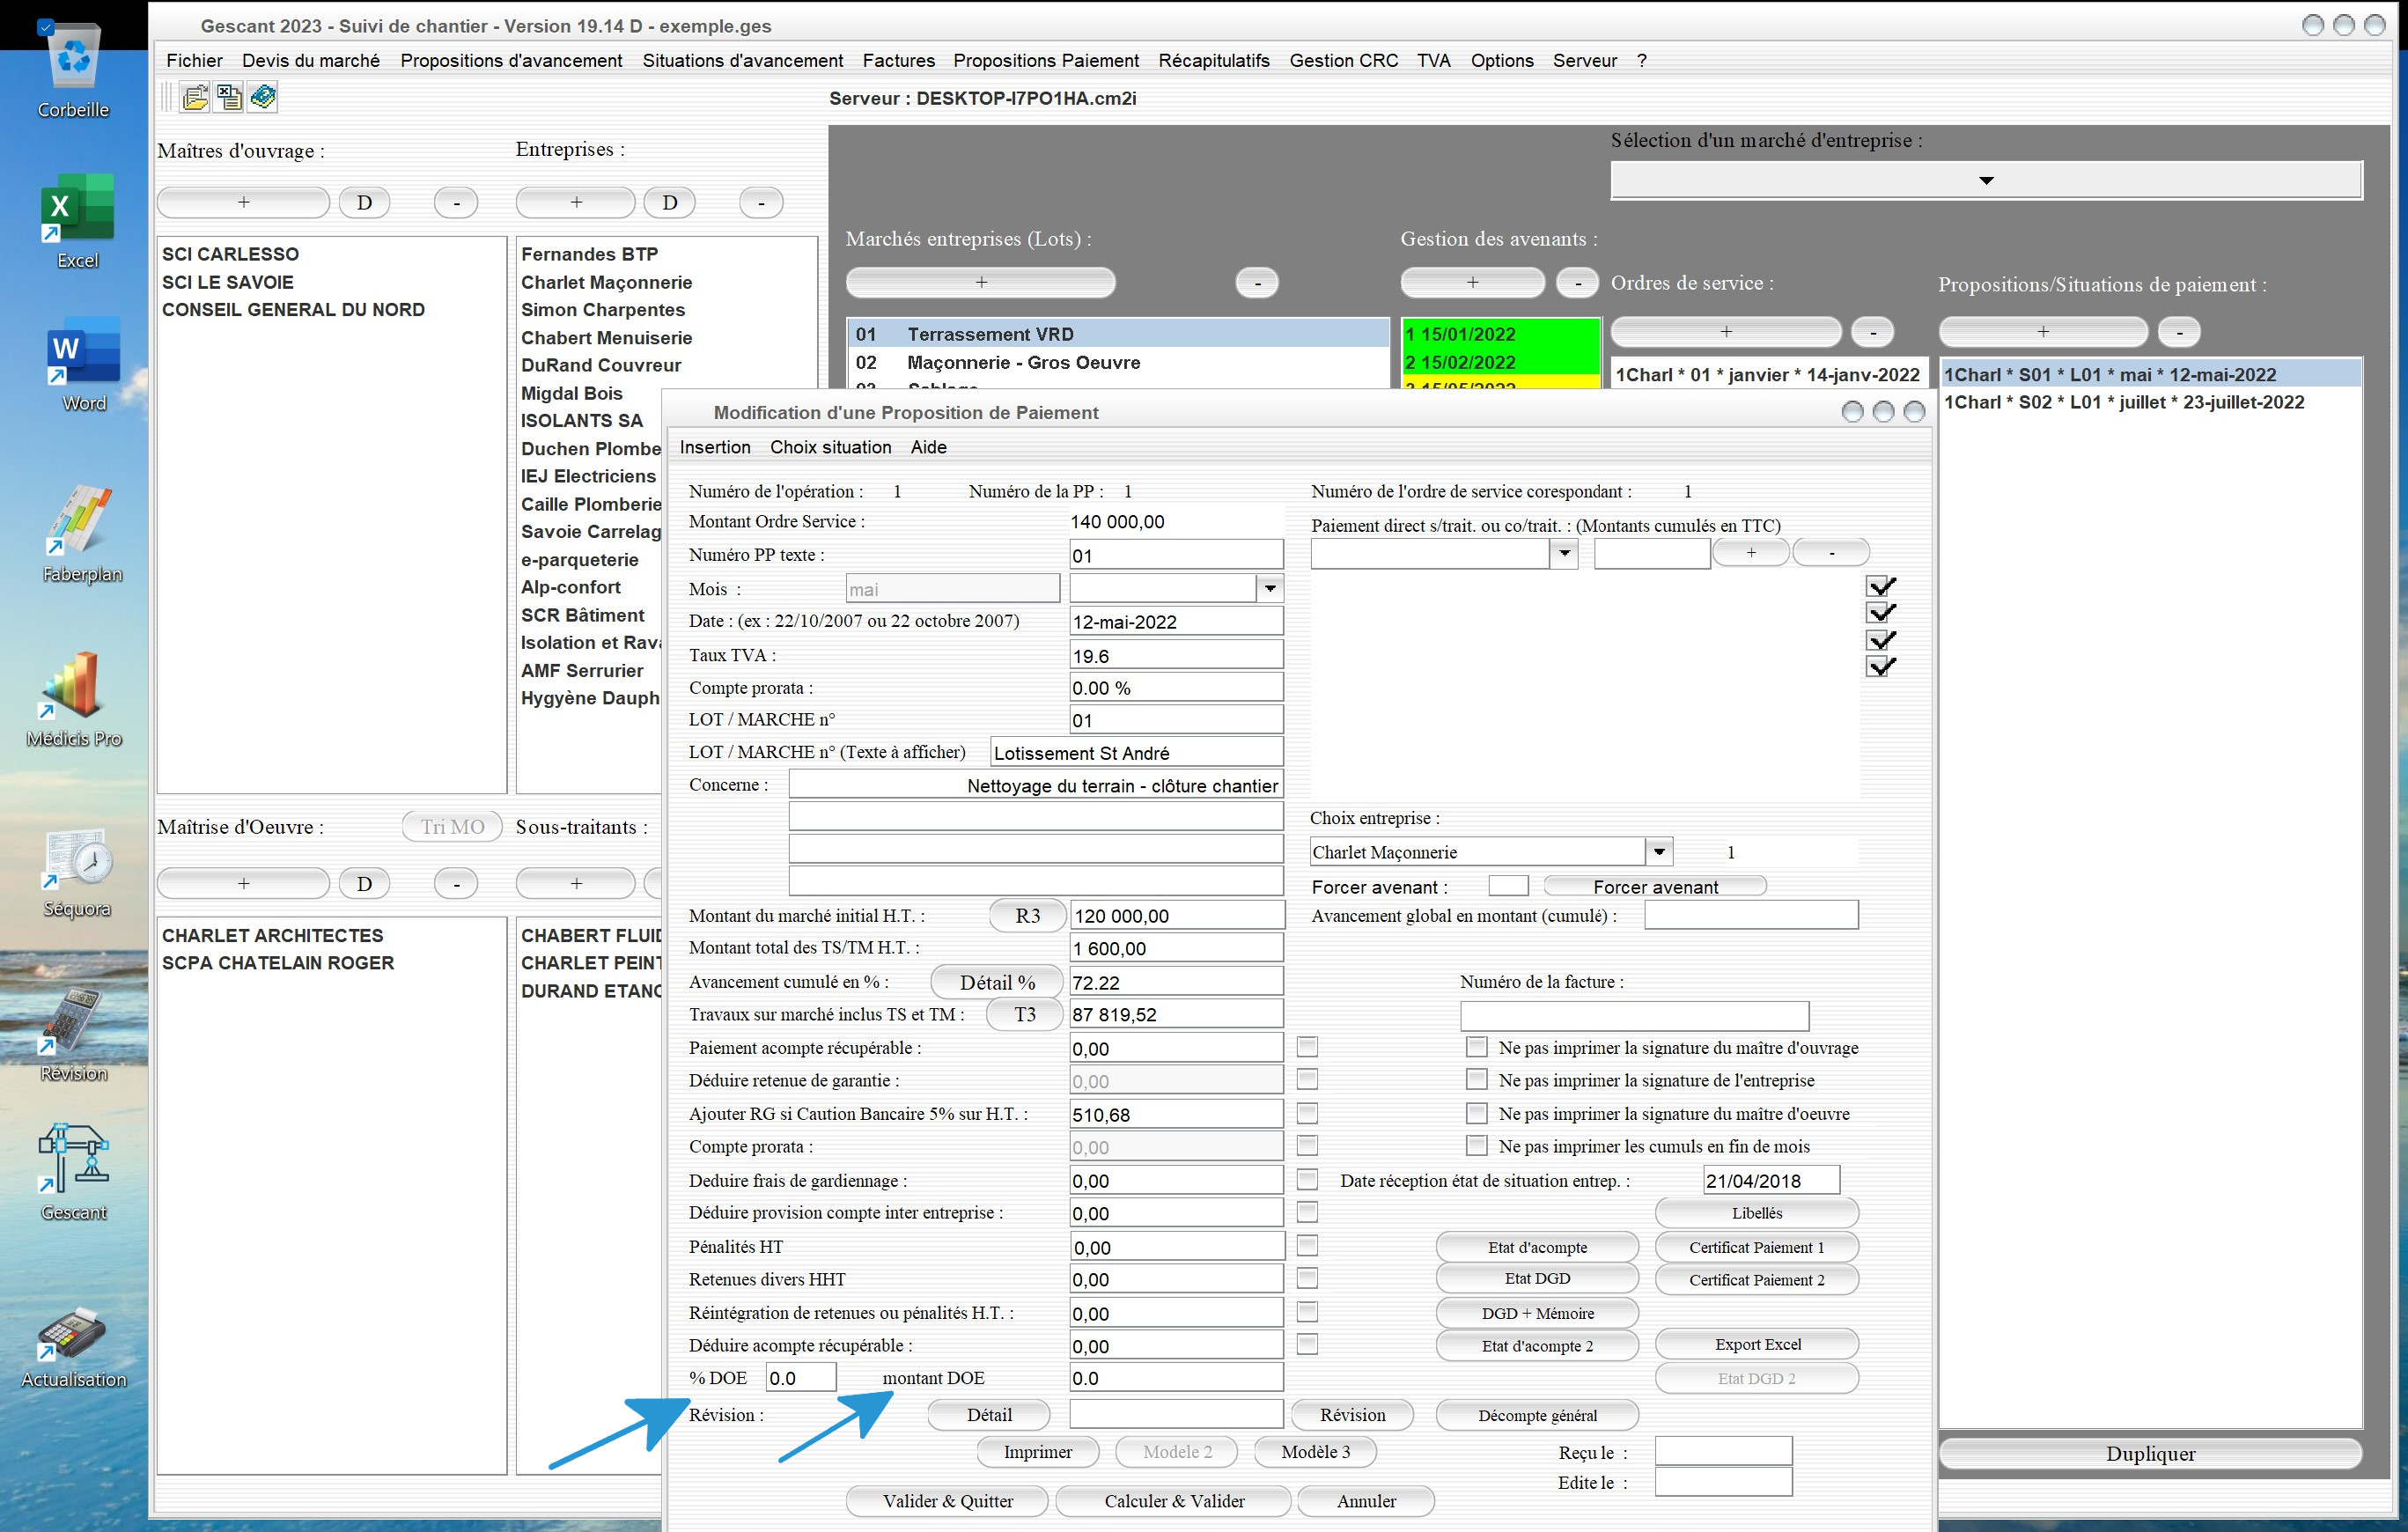Screen dimensions: 2408x1532
Task: Open the Sélection d'un marché d'entreprise dropdown
Action: (1986, 181)
